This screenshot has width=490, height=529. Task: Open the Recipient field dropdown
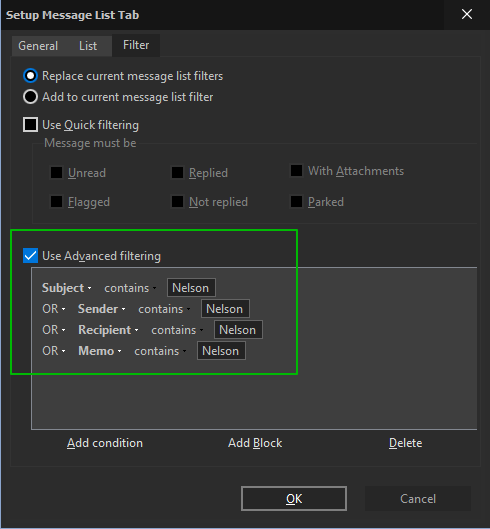108,330
